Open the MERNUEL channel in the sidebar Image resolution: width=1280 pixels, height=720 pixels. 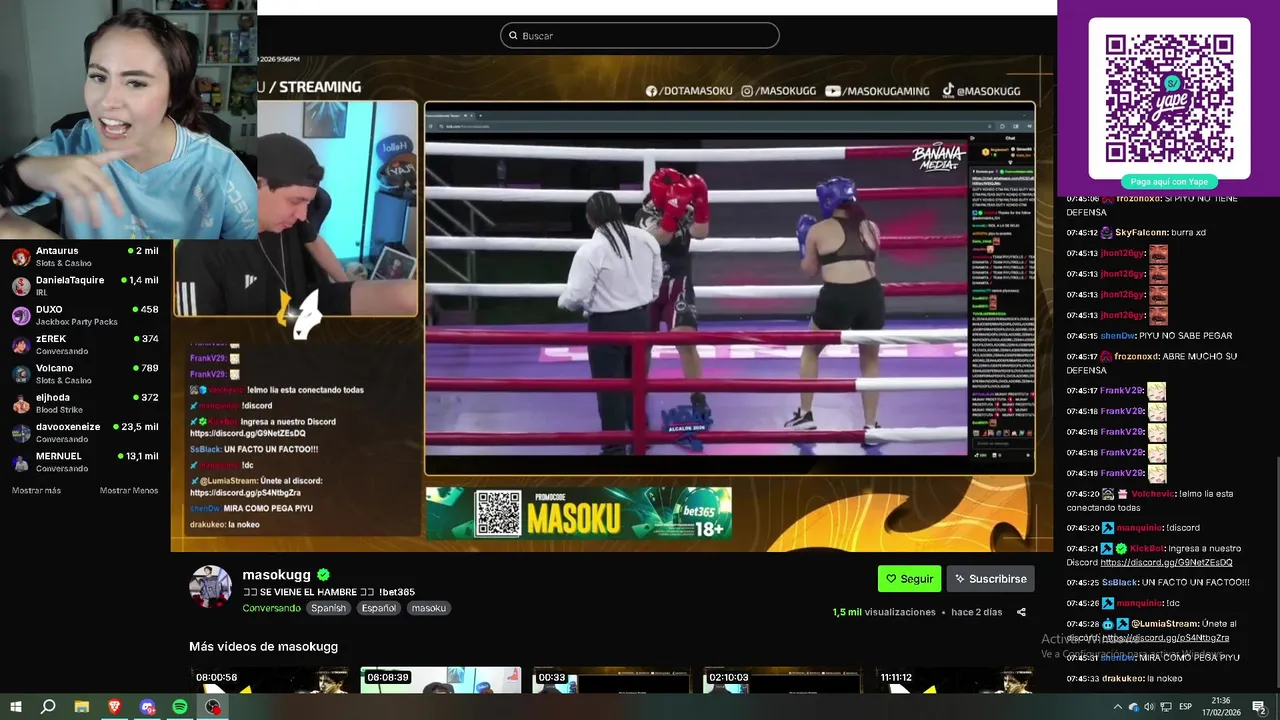coord(85,462)
